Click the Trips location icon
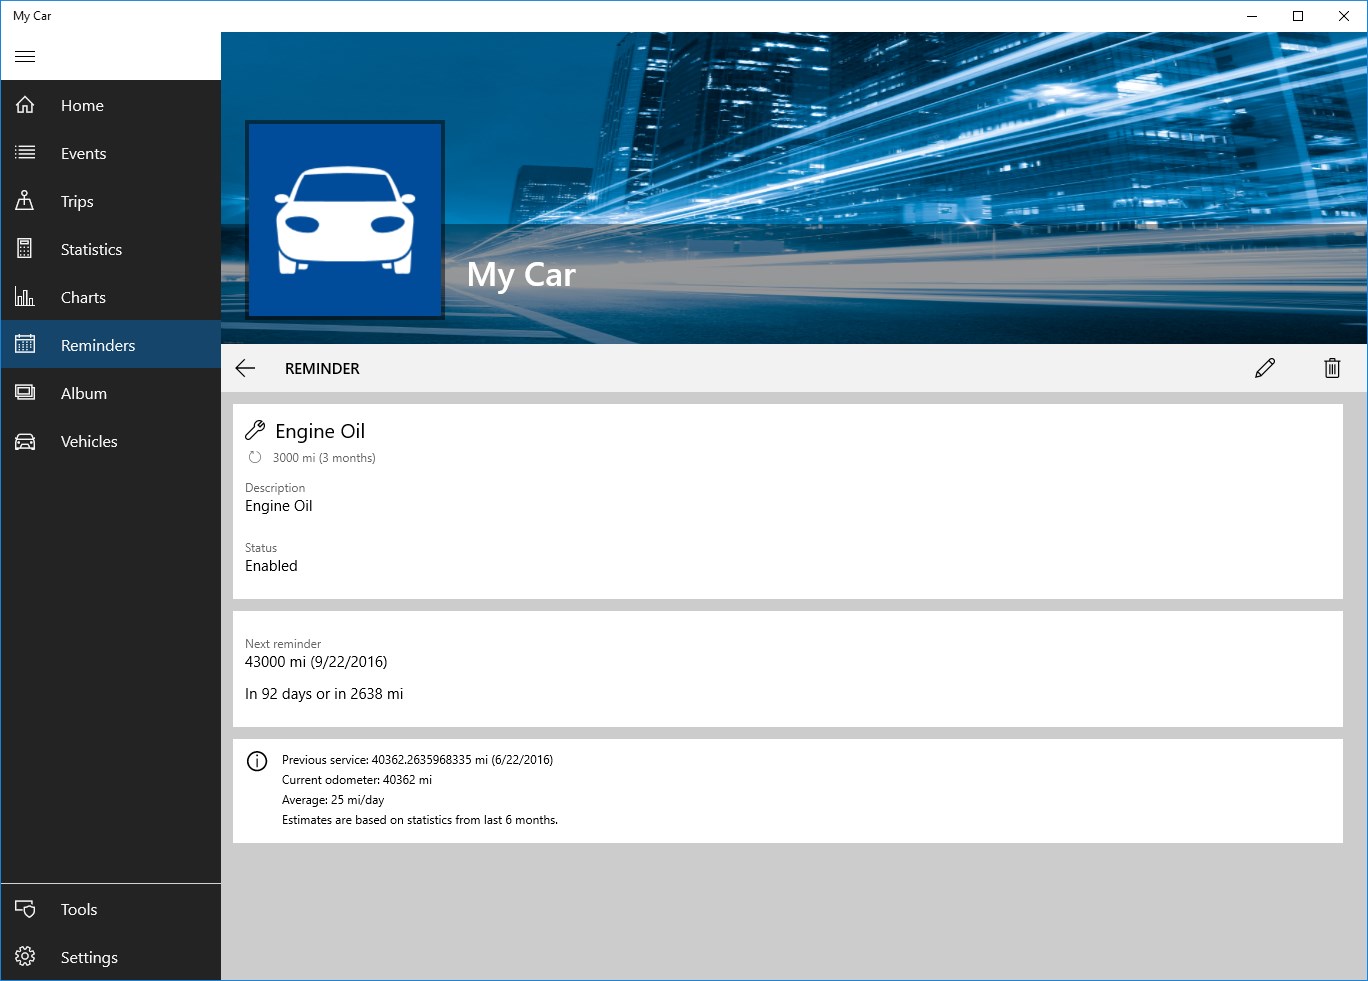This screenshot has height=981, width=1368. 25,200
